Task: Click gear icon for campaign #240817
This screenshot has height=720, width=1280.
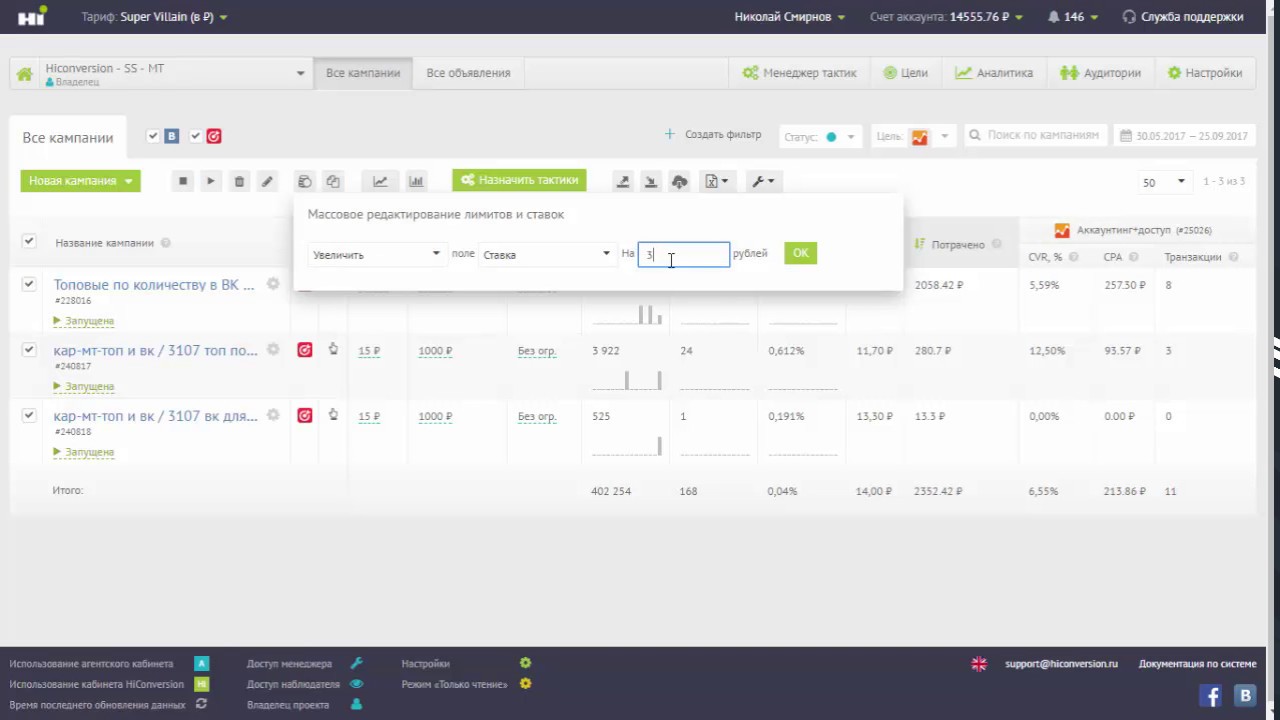Action: pyautogui.click(x=273, y=350)
